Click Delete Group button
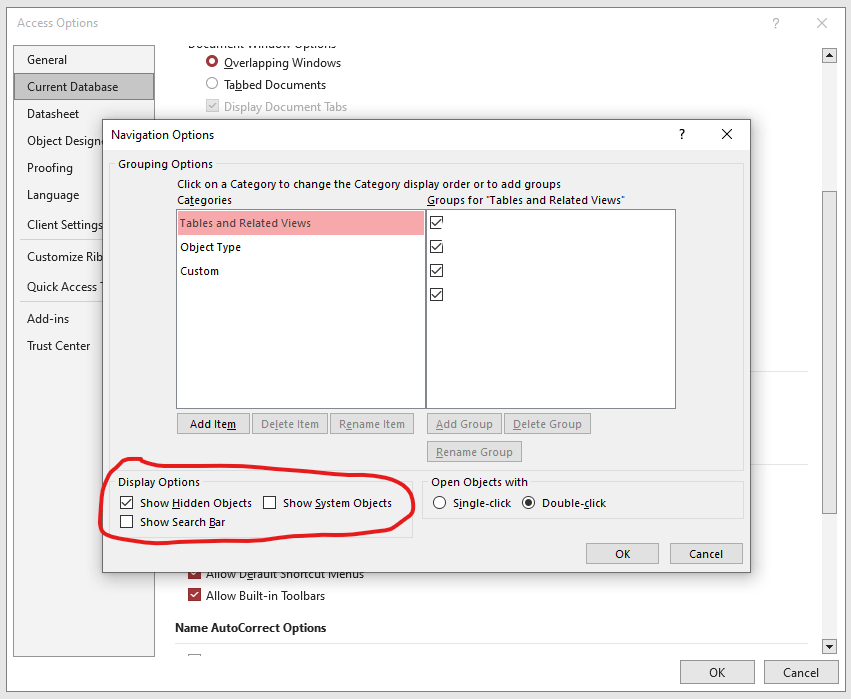This screenshot has height=699, width=851. (x=547, y=424)
